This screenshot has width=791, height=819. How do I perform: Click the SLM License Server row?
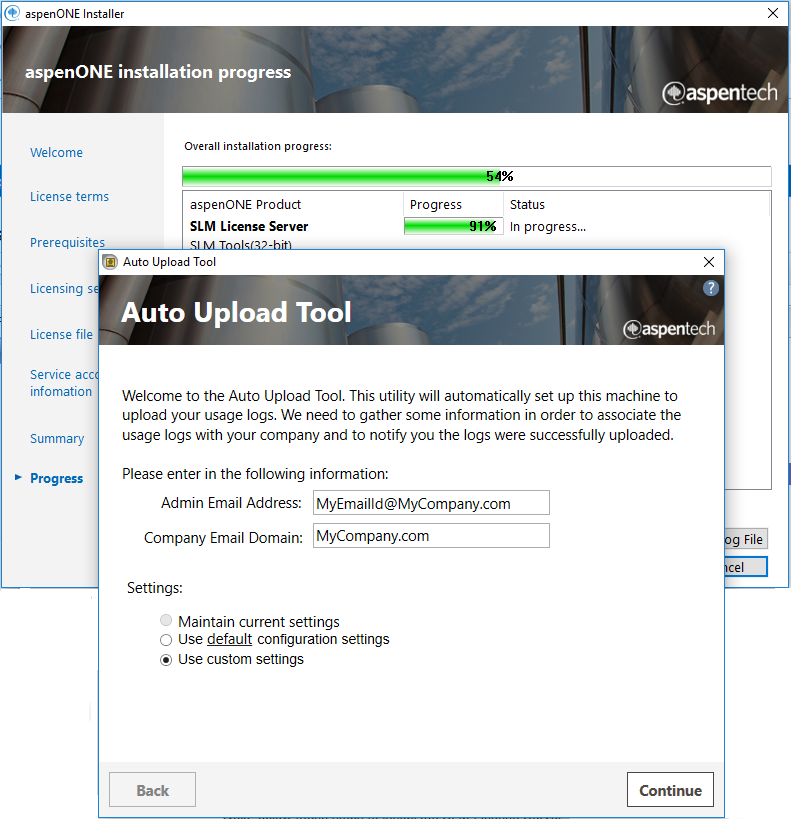coord(476,226)
